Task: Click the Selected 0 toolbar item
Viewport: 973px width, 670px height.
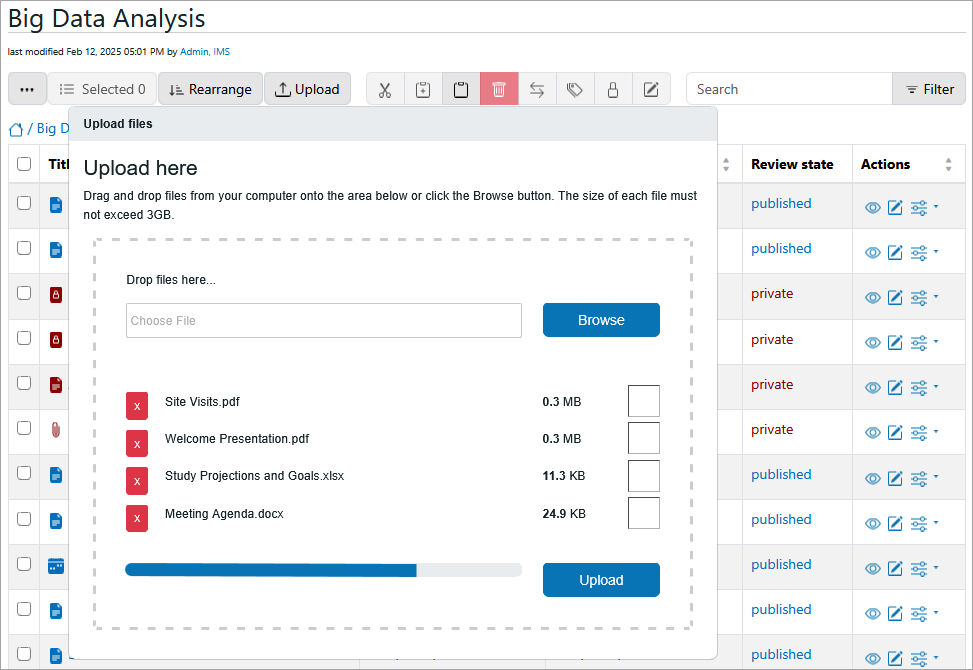Action: click(102, 89)
